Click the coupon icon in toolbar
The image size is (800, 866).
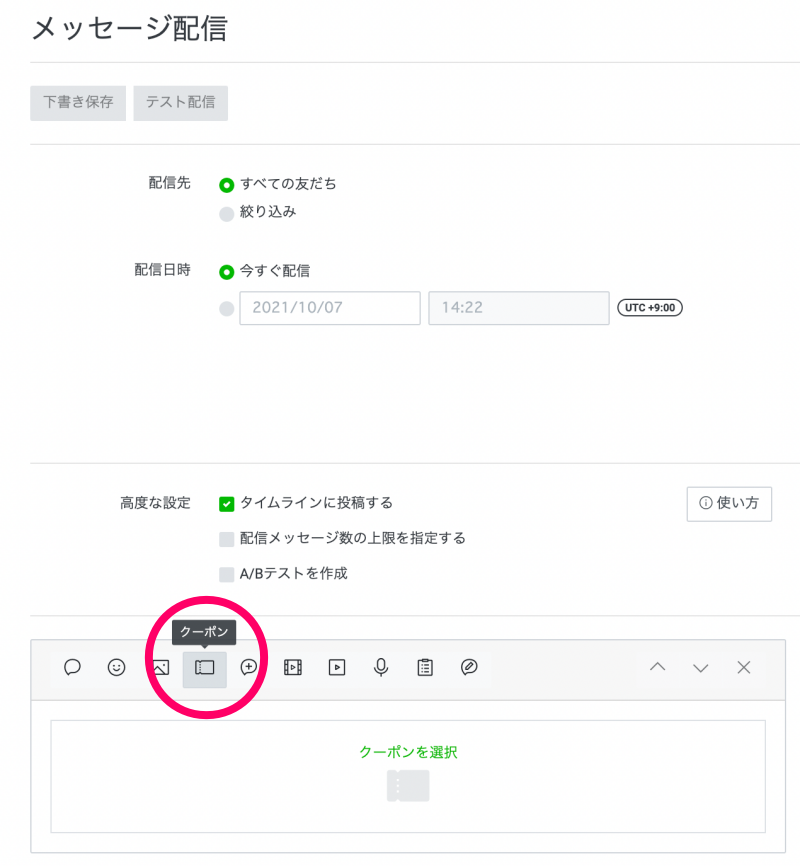pyautogui.click(x=205, y=668)
